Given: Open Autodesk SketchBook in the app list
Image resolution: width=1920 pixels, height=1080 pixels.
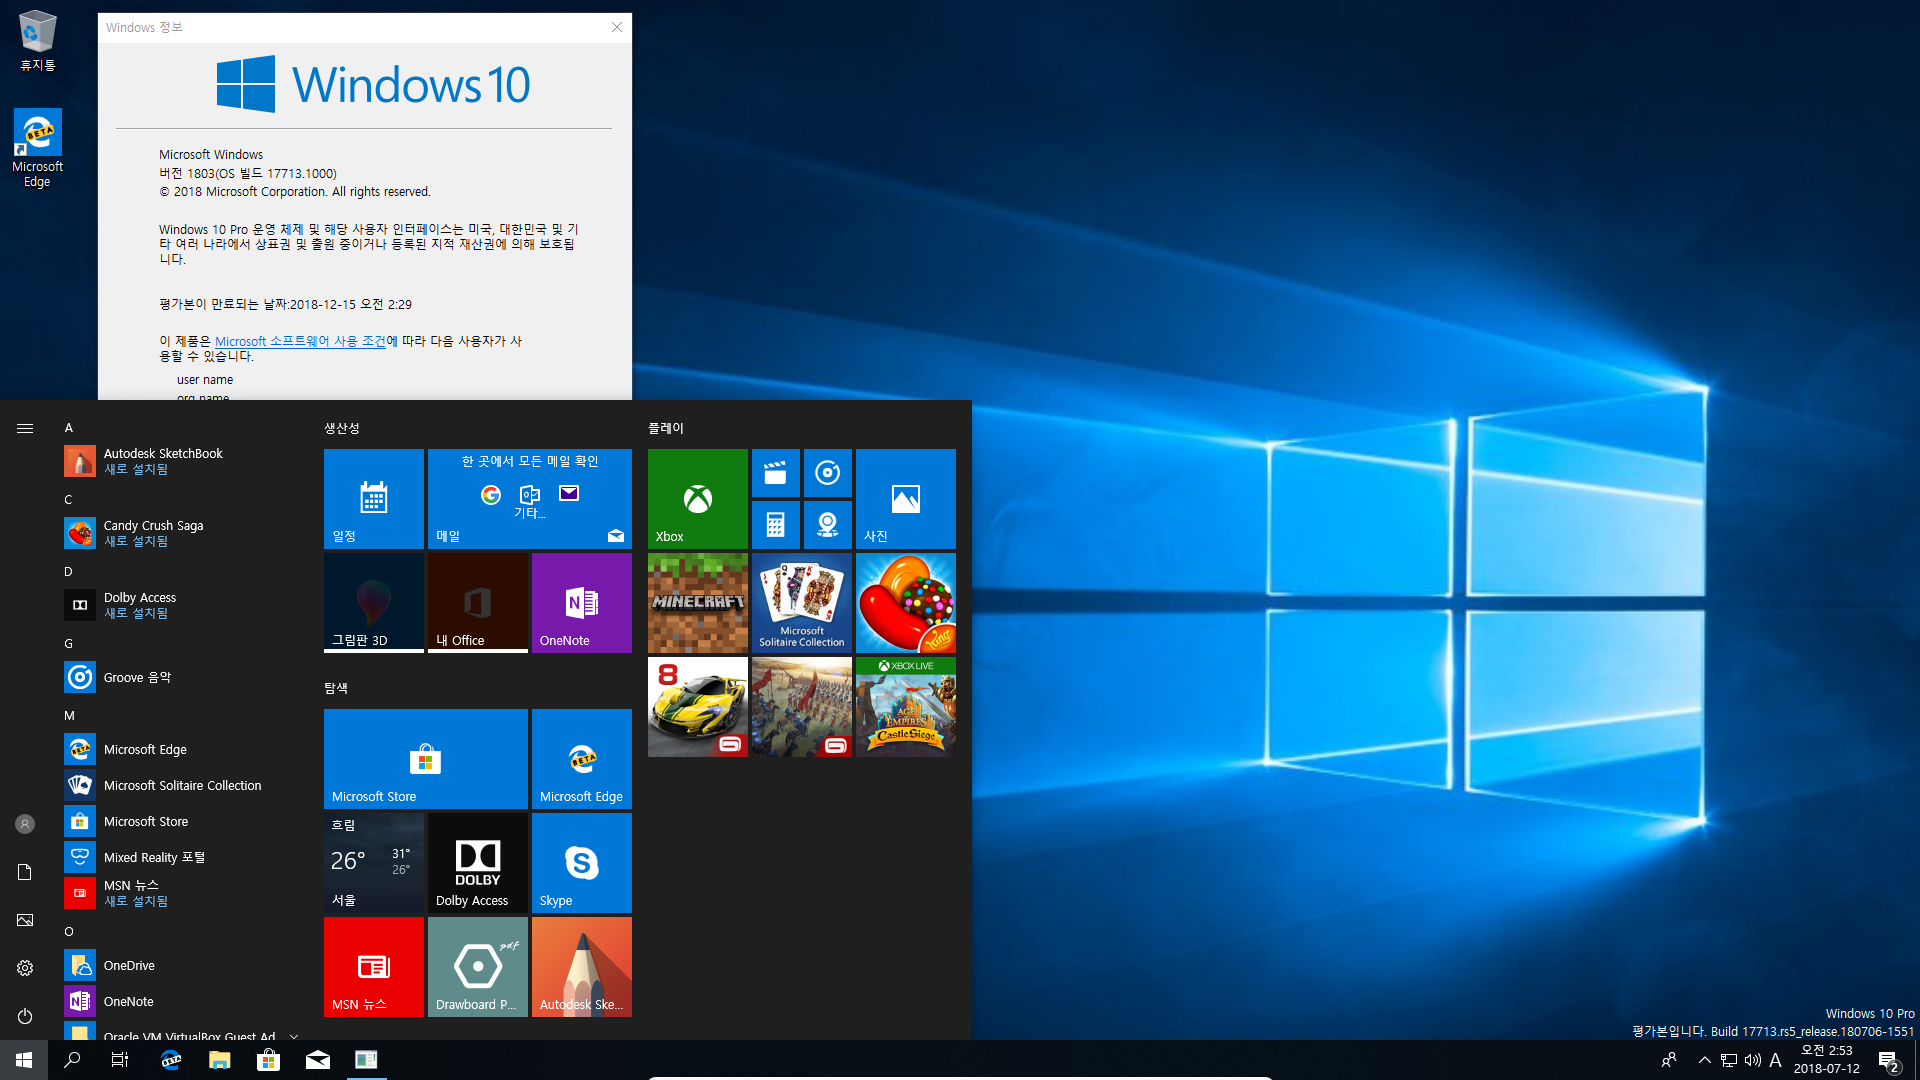Looking at the screenshot, I should (x=180, y=461).
